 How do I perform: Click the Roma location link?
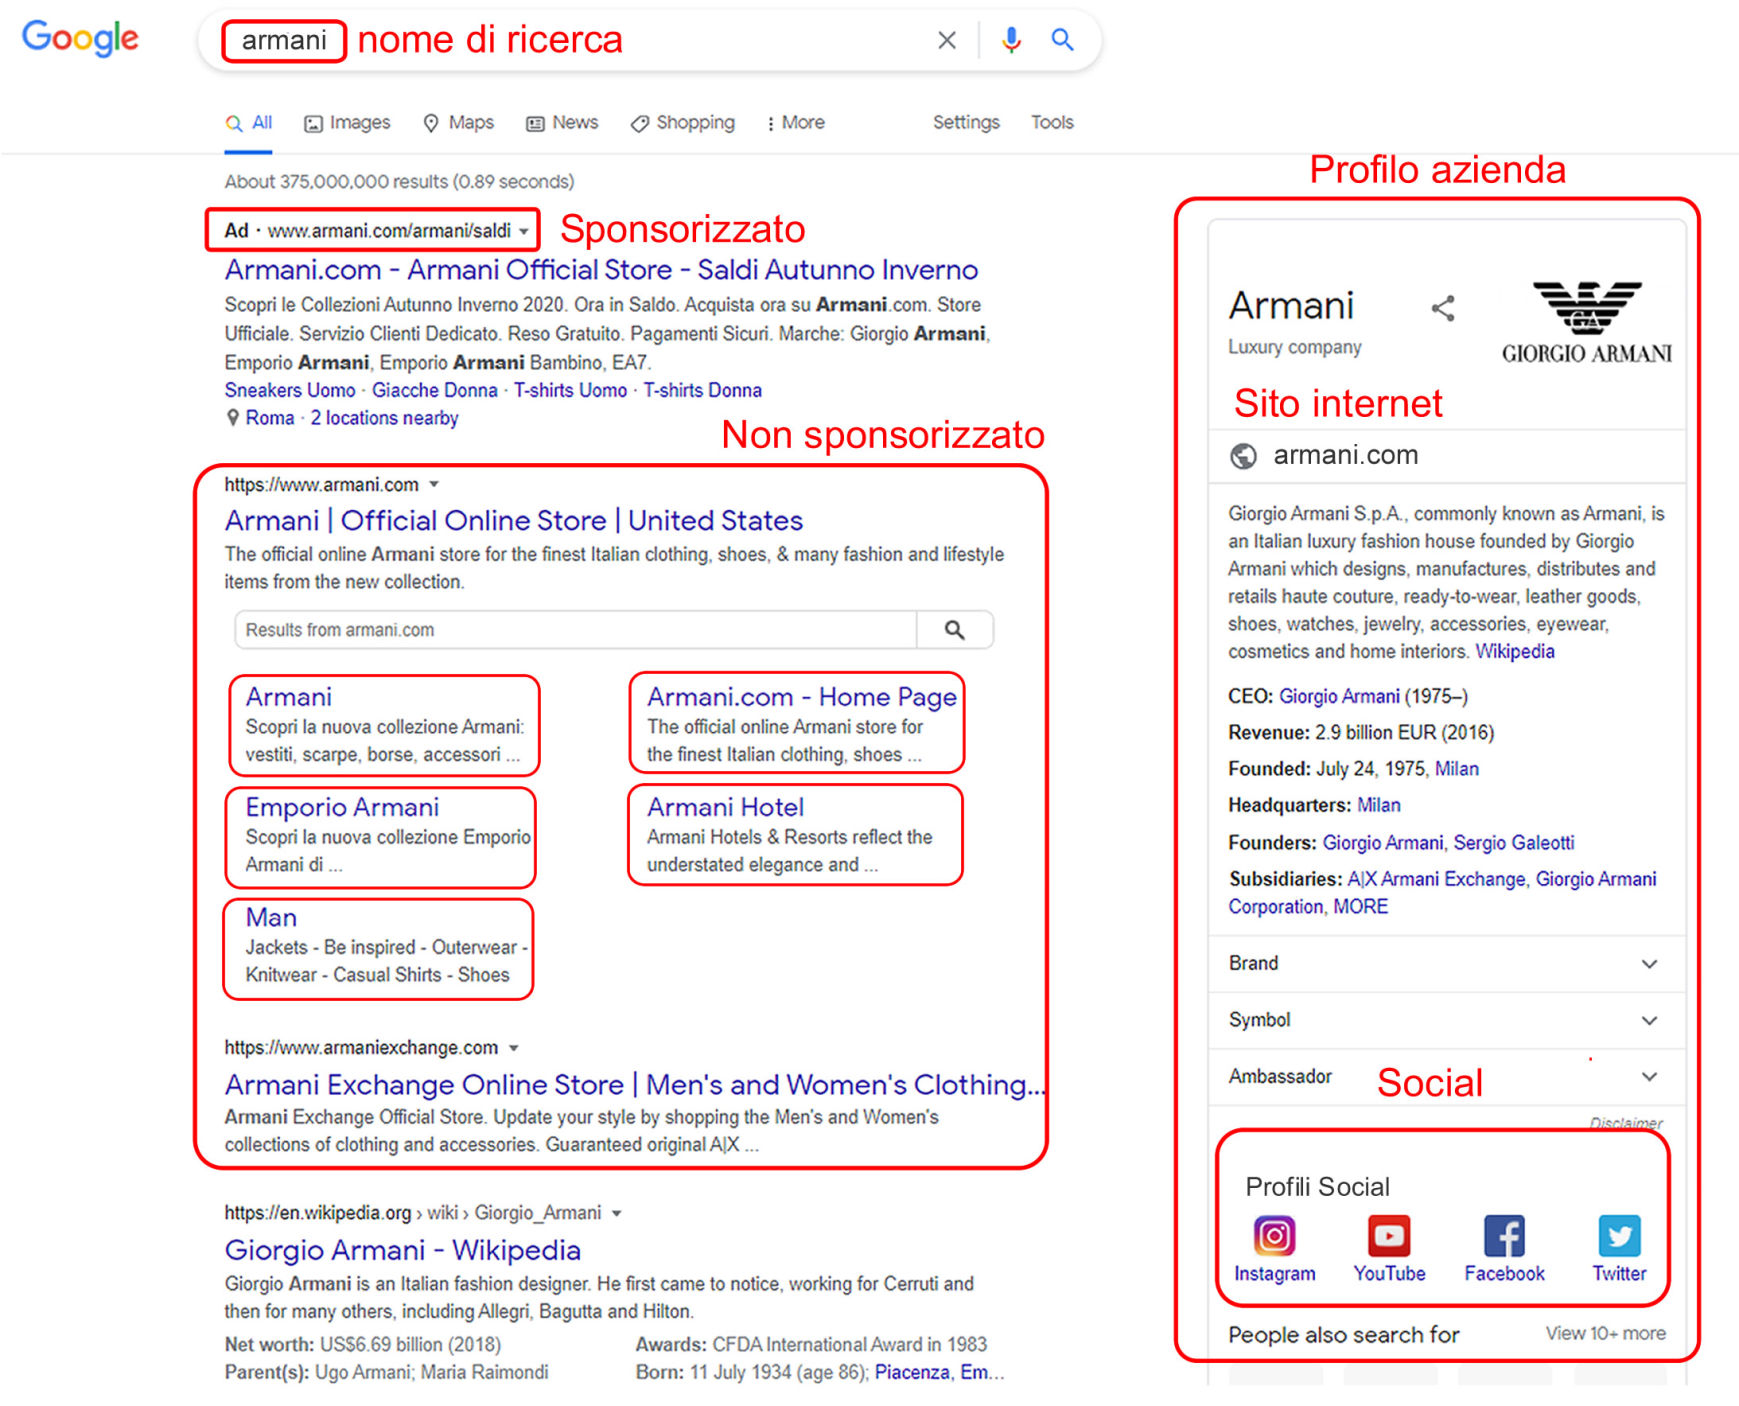270,418
